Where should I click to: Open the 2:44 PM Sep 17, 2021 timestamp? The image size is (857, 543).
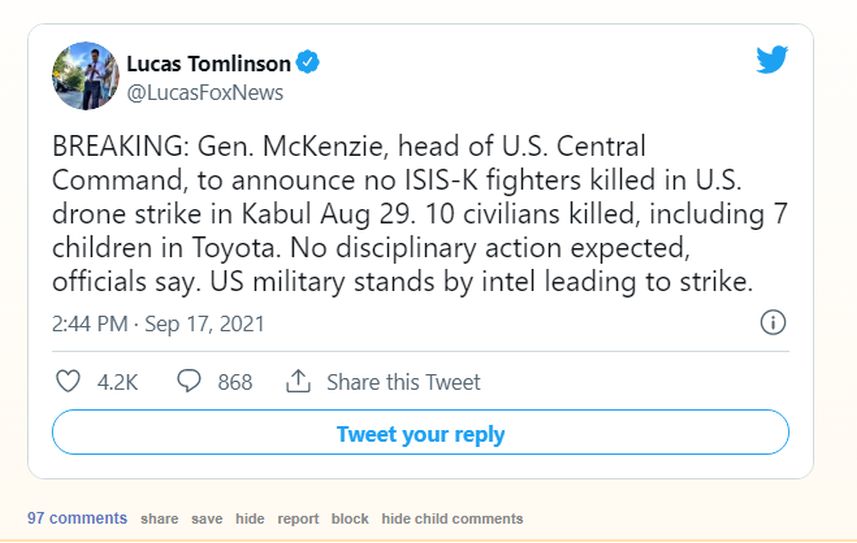tap(158, 324)
